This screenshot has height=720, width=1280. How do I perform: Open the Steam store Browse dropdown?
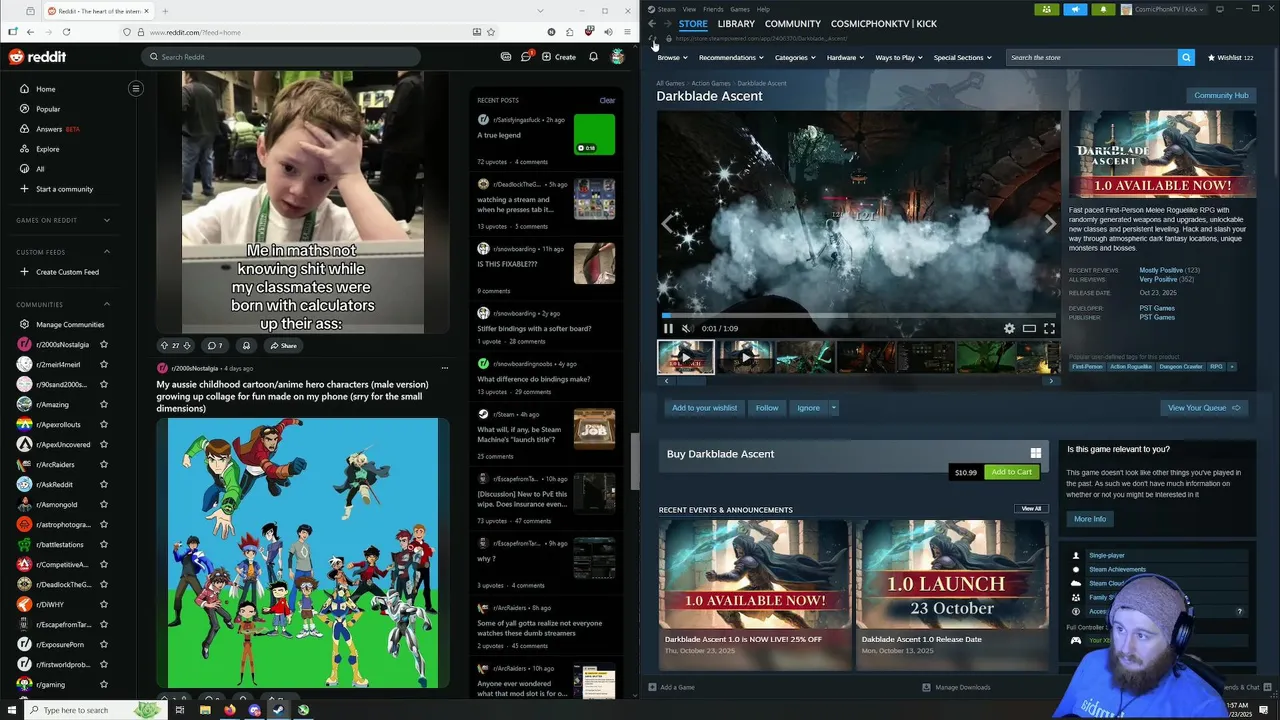(672, 57)
